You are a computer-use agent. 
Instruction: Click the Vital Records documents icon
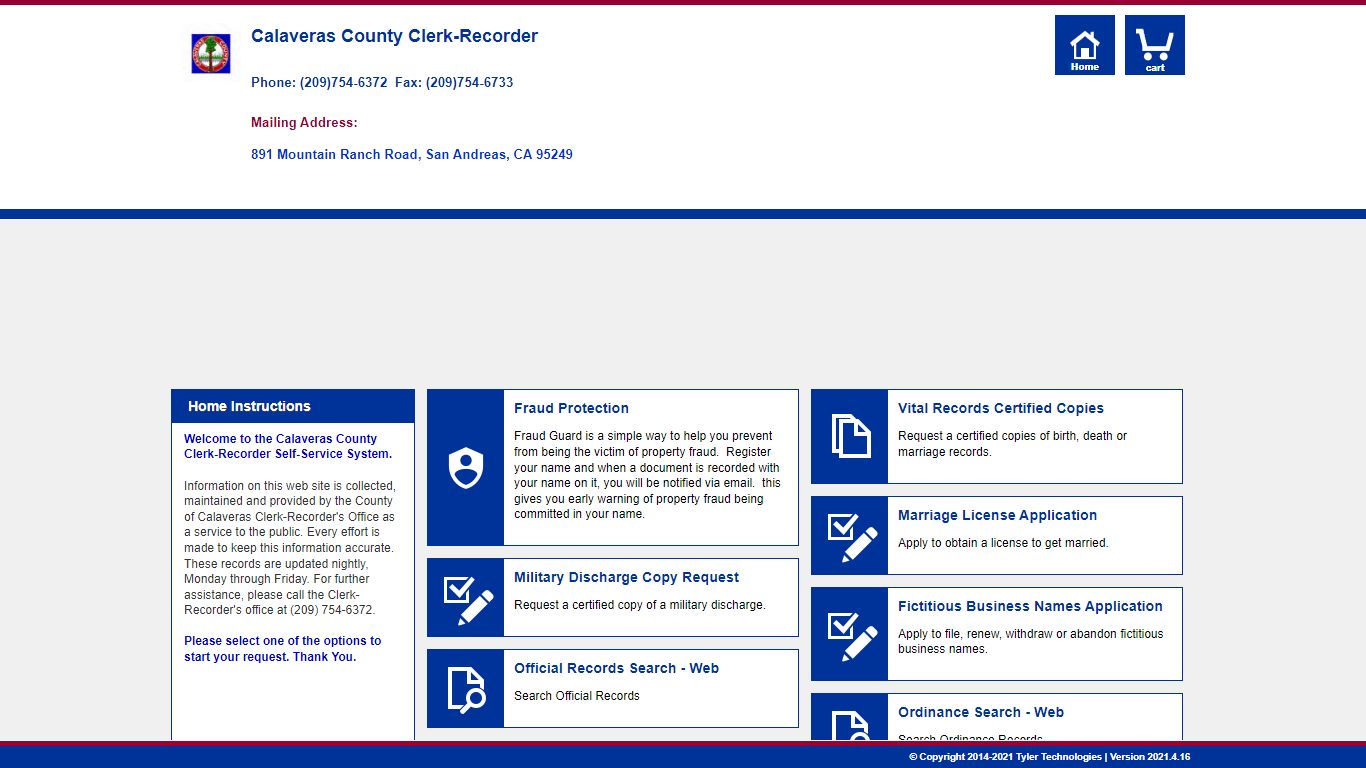click(x=850, y=436)
